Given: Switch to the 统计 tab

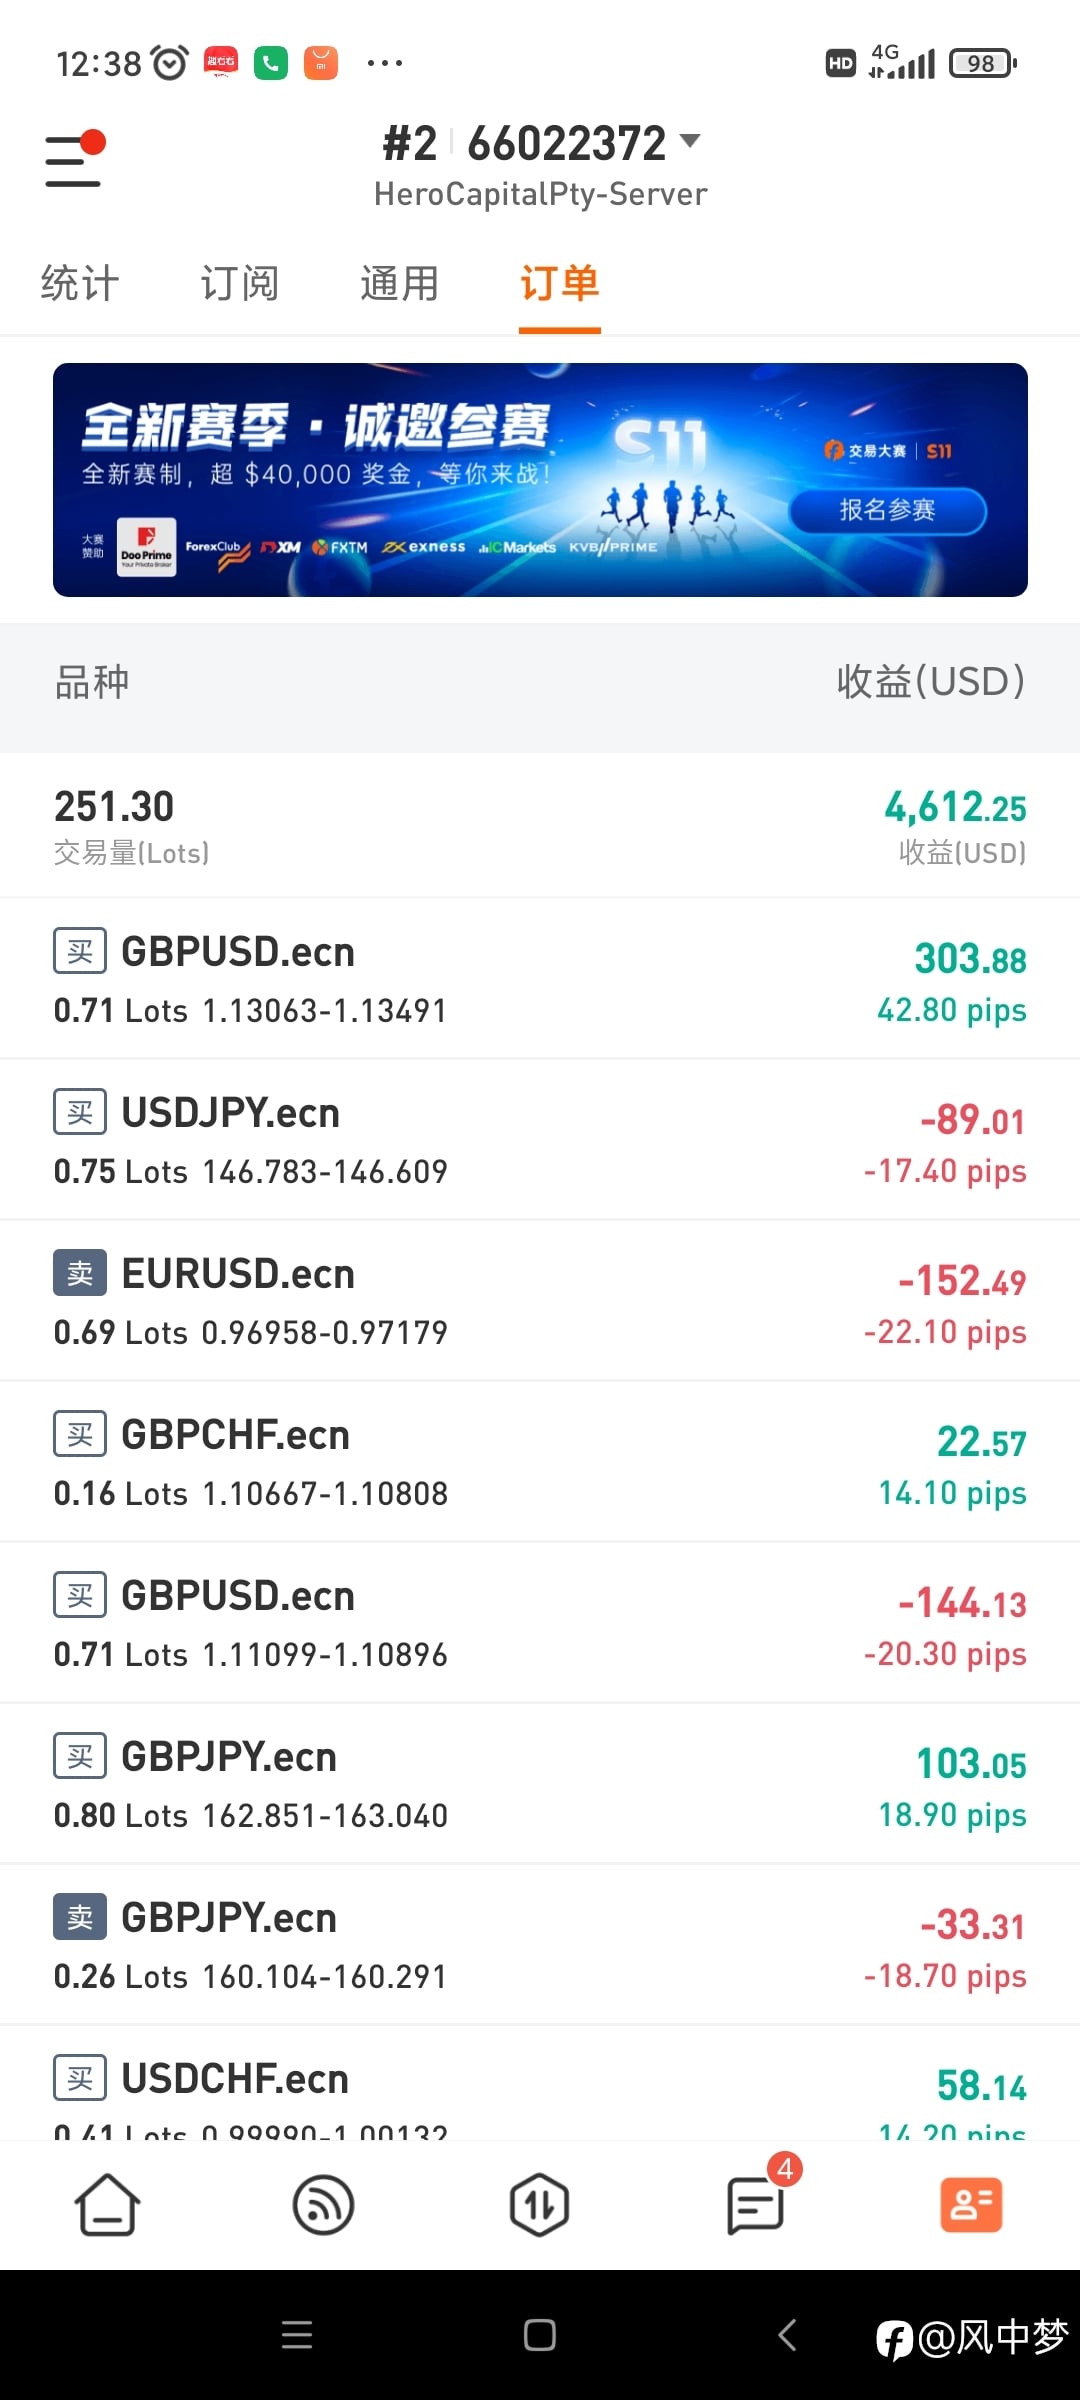Looking at the screenshot, I should [x=80, y=284].
